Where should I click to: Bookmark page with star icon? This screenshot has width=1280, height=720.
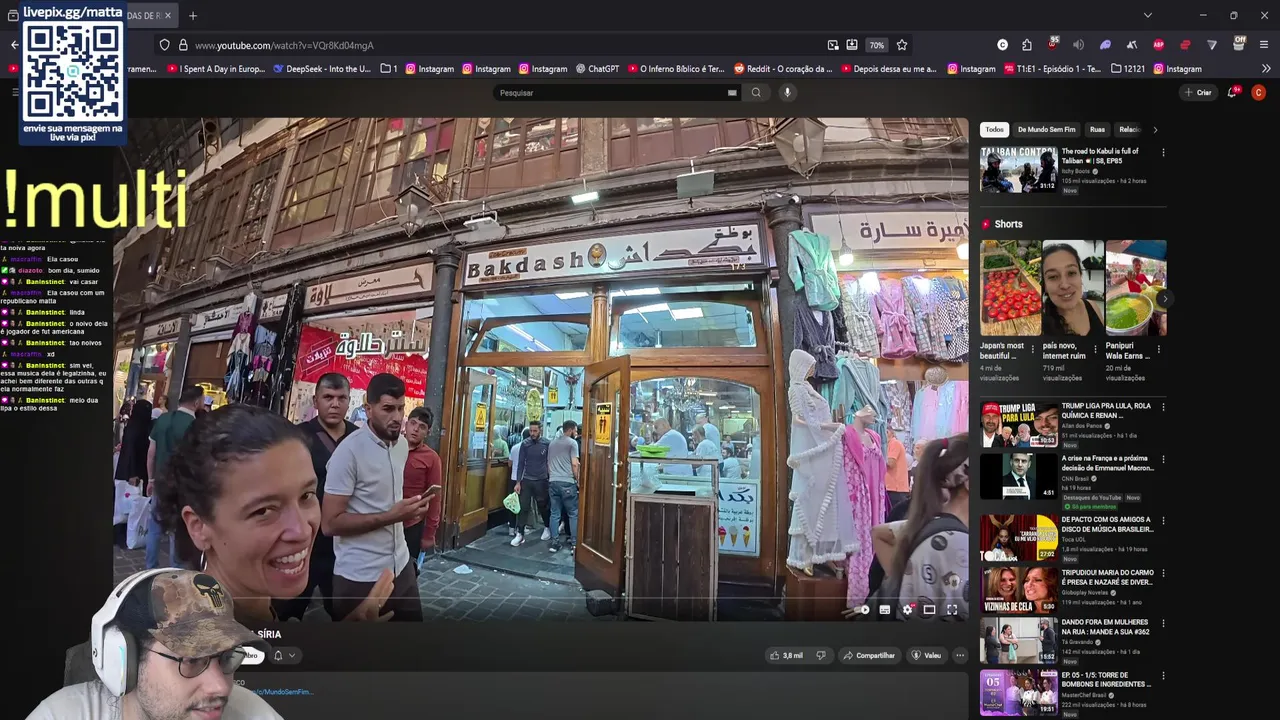click(901, 45)
